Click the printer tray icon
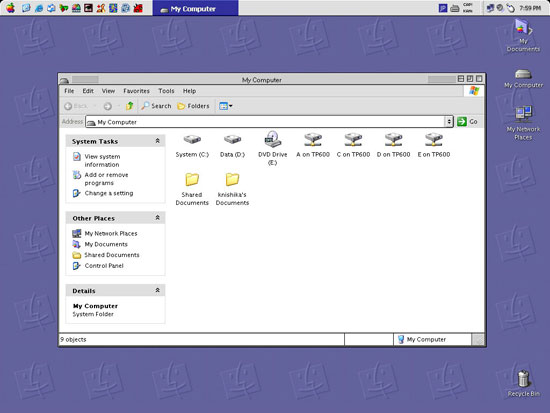Viewport: 550px width, 413px height. coord(455,8)
